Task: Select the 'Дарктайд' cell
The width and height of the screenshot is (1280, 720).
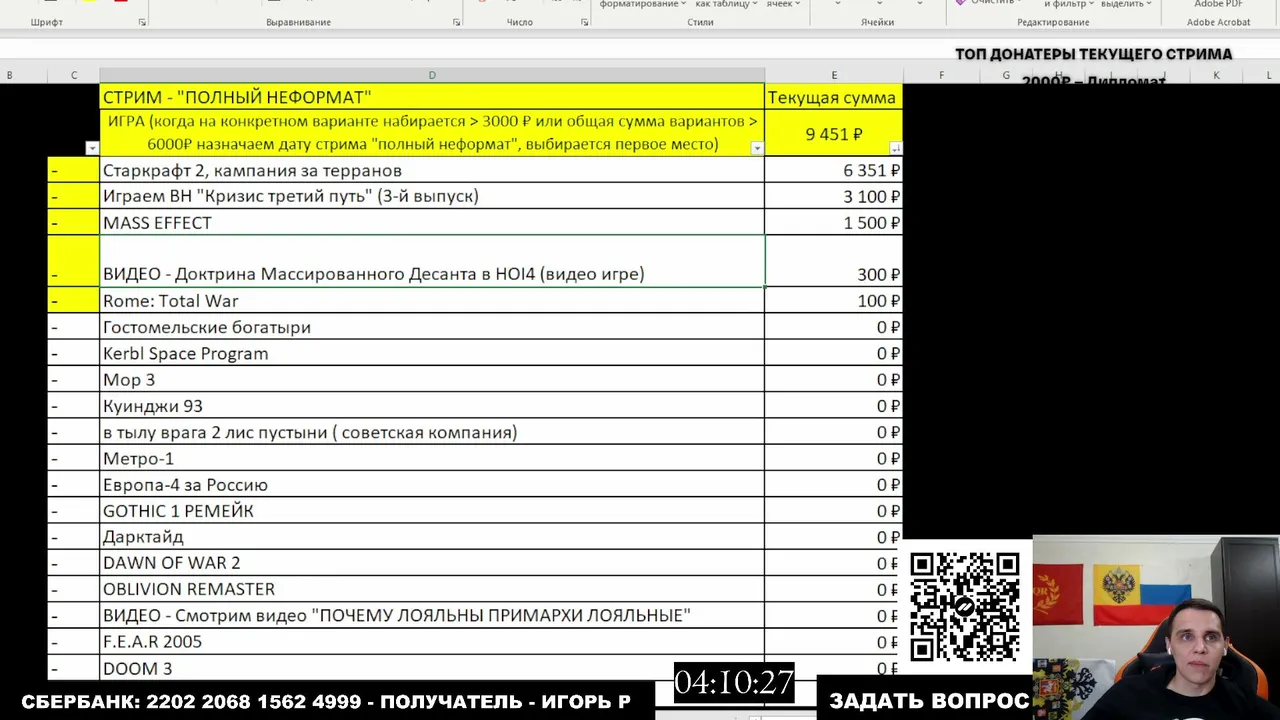Action: coord(432,537)
